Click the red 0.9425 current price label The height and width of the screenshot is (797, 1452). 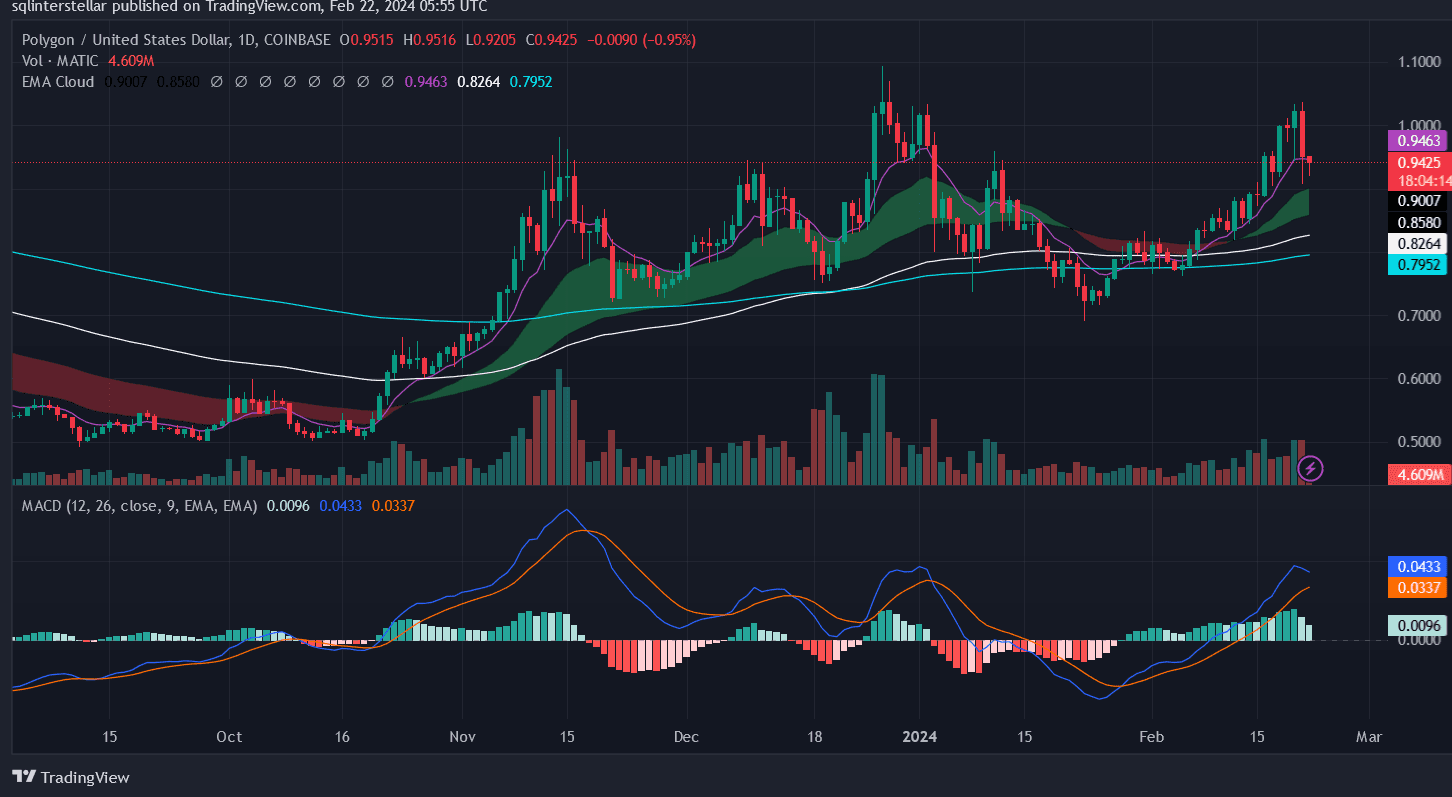click(x=1419, y=162)
